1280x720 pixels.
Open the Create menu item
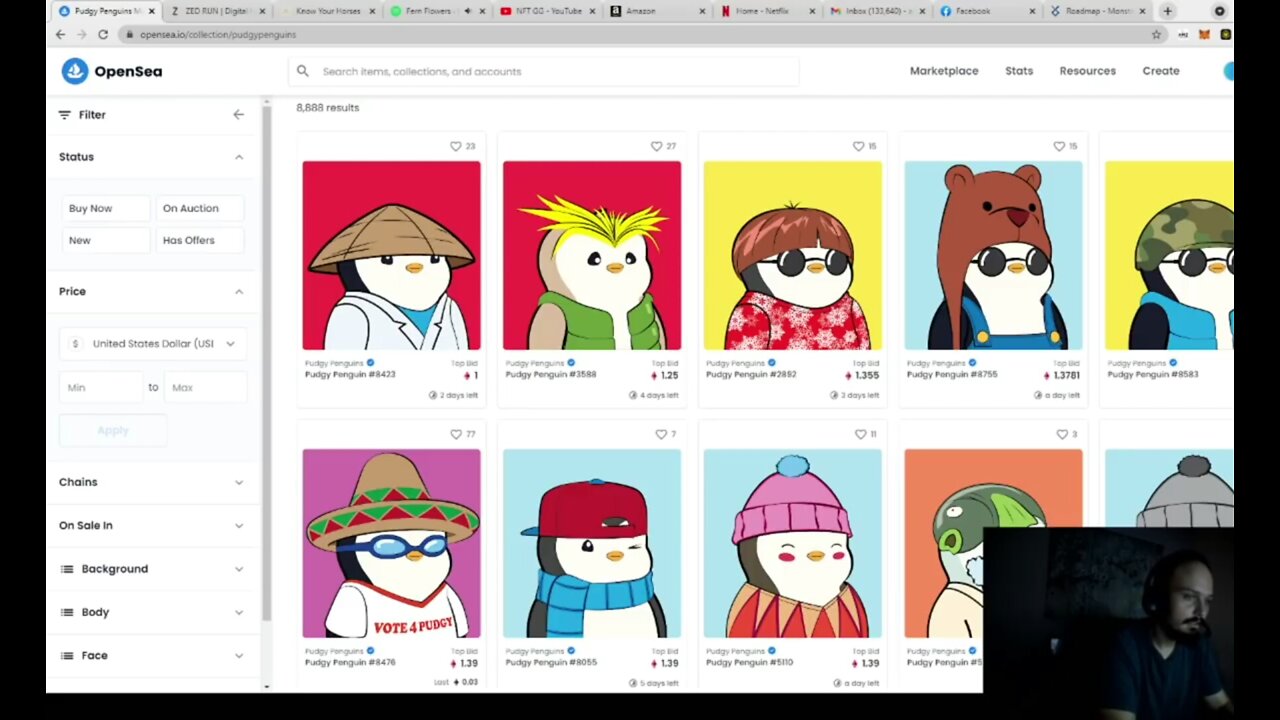(x=1161, y=71)
